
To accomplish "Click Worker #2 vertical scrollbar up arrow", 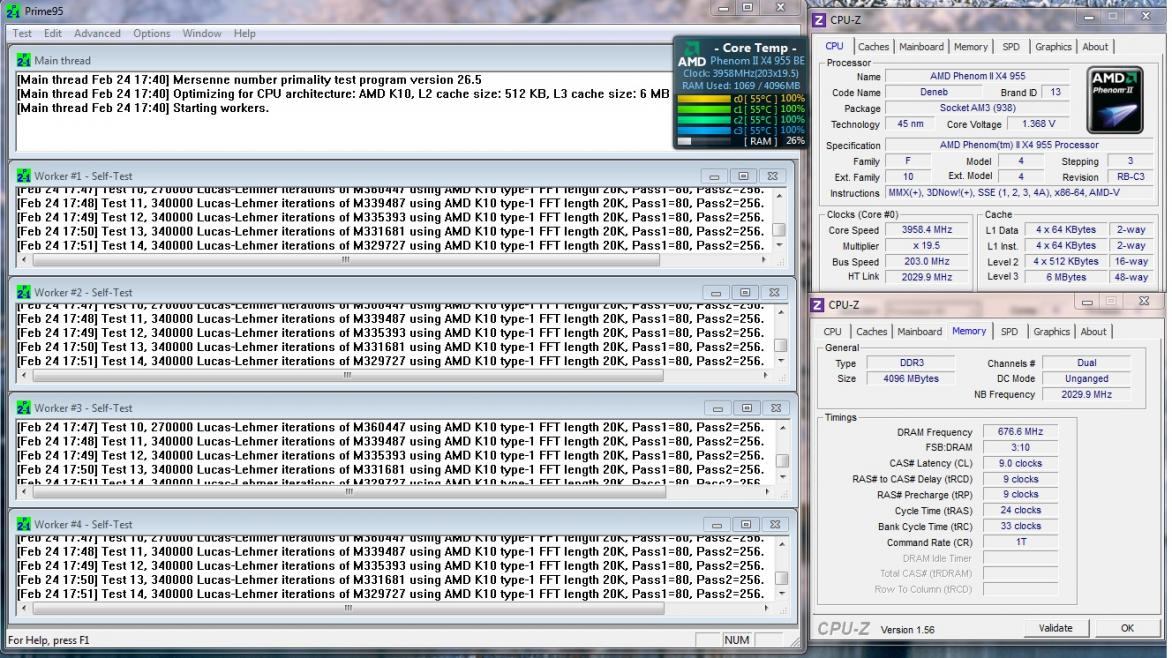I will 781,312.
